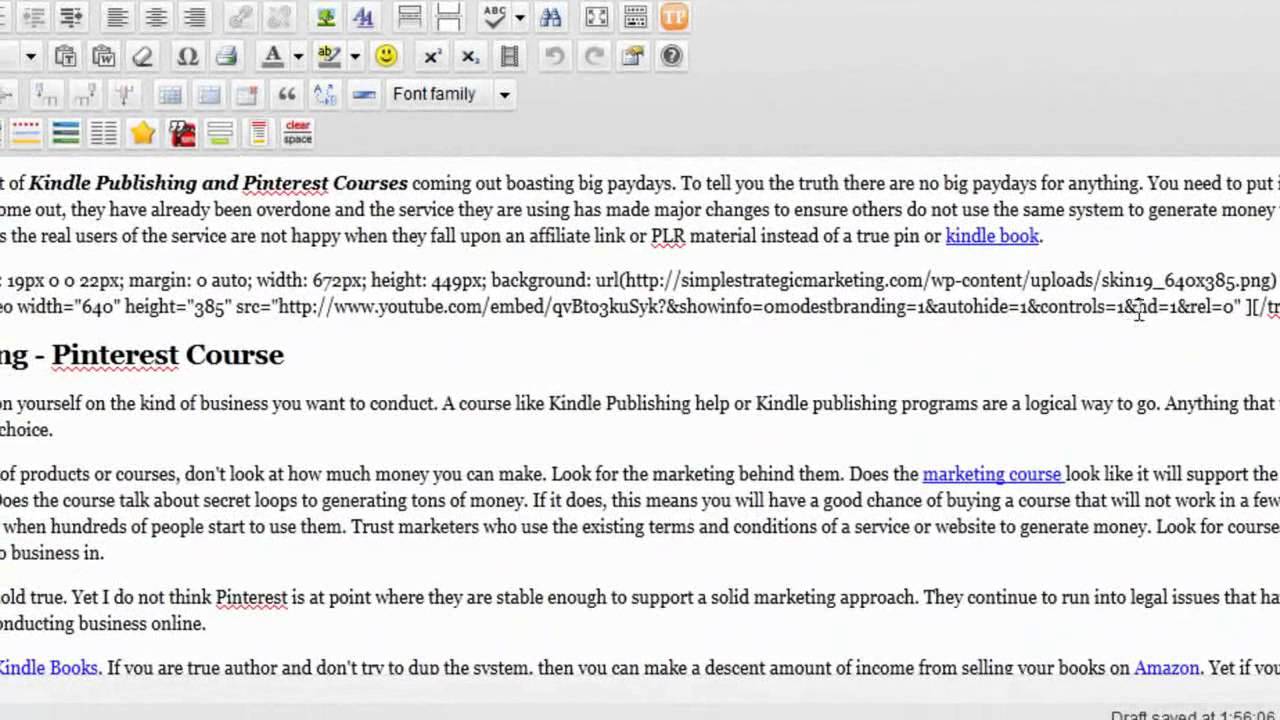Open the 'marketing course' link
The image size is (1280, 720).
click(x=992, y=474)
